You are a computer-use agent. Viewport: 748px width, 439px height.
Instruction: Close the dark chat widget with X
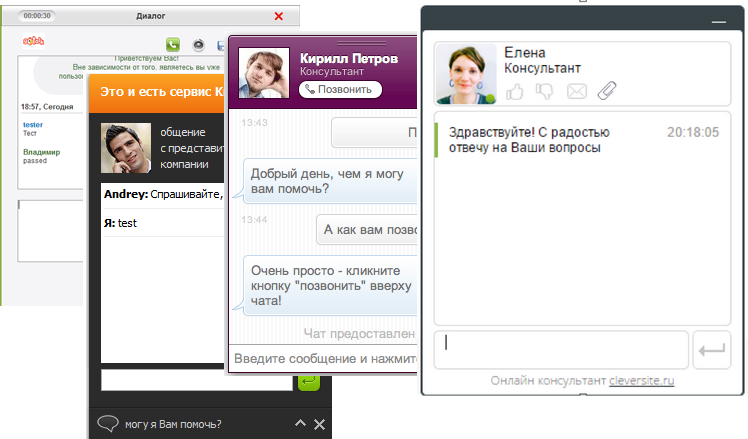[320, 424]
